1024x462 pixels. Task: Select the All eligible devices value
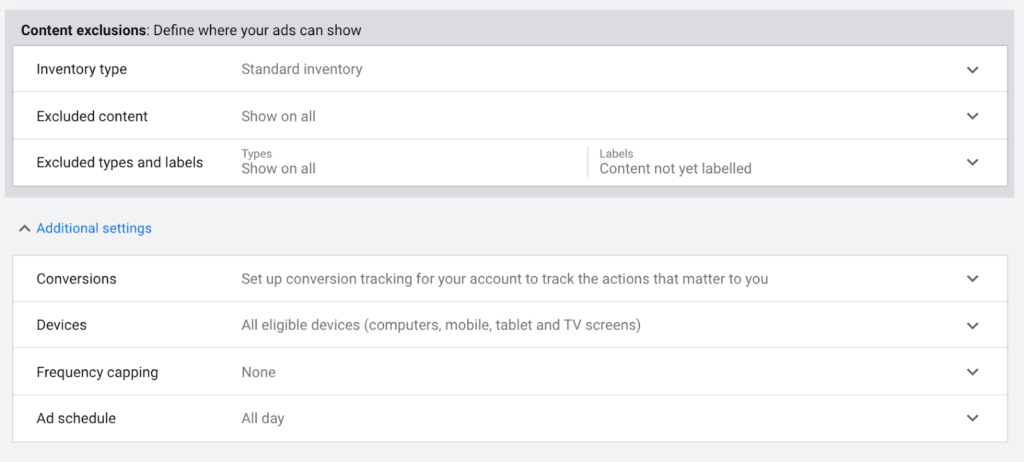(441, 325)
